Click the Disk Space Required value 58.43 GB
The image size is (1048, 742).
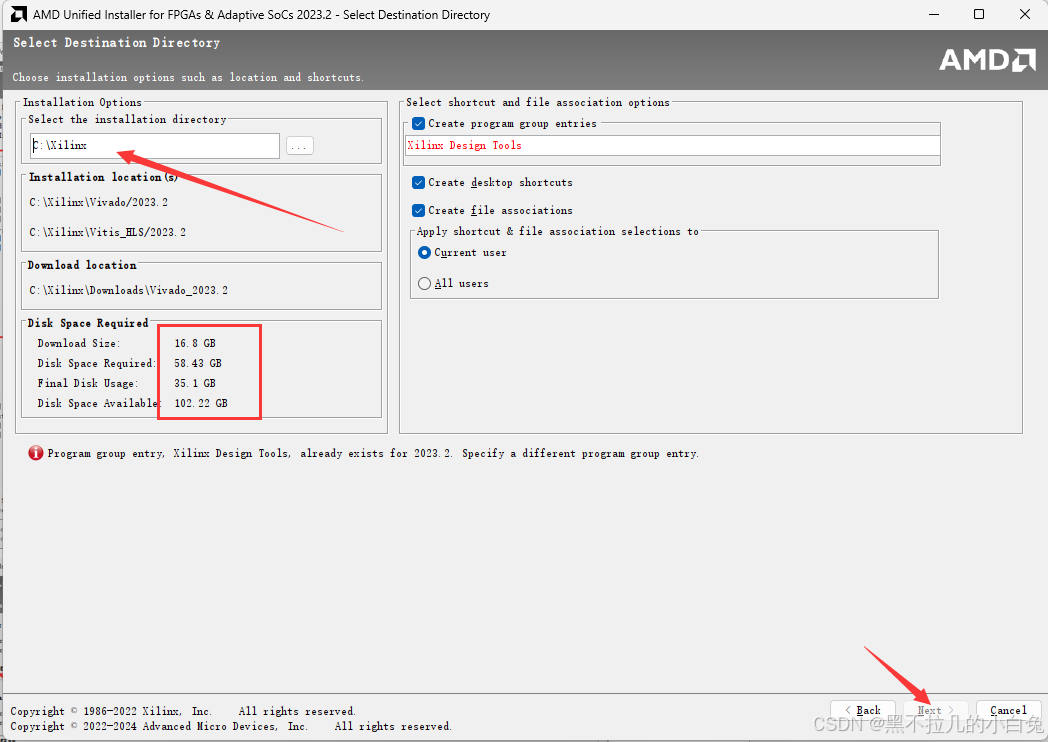point(198,363)
